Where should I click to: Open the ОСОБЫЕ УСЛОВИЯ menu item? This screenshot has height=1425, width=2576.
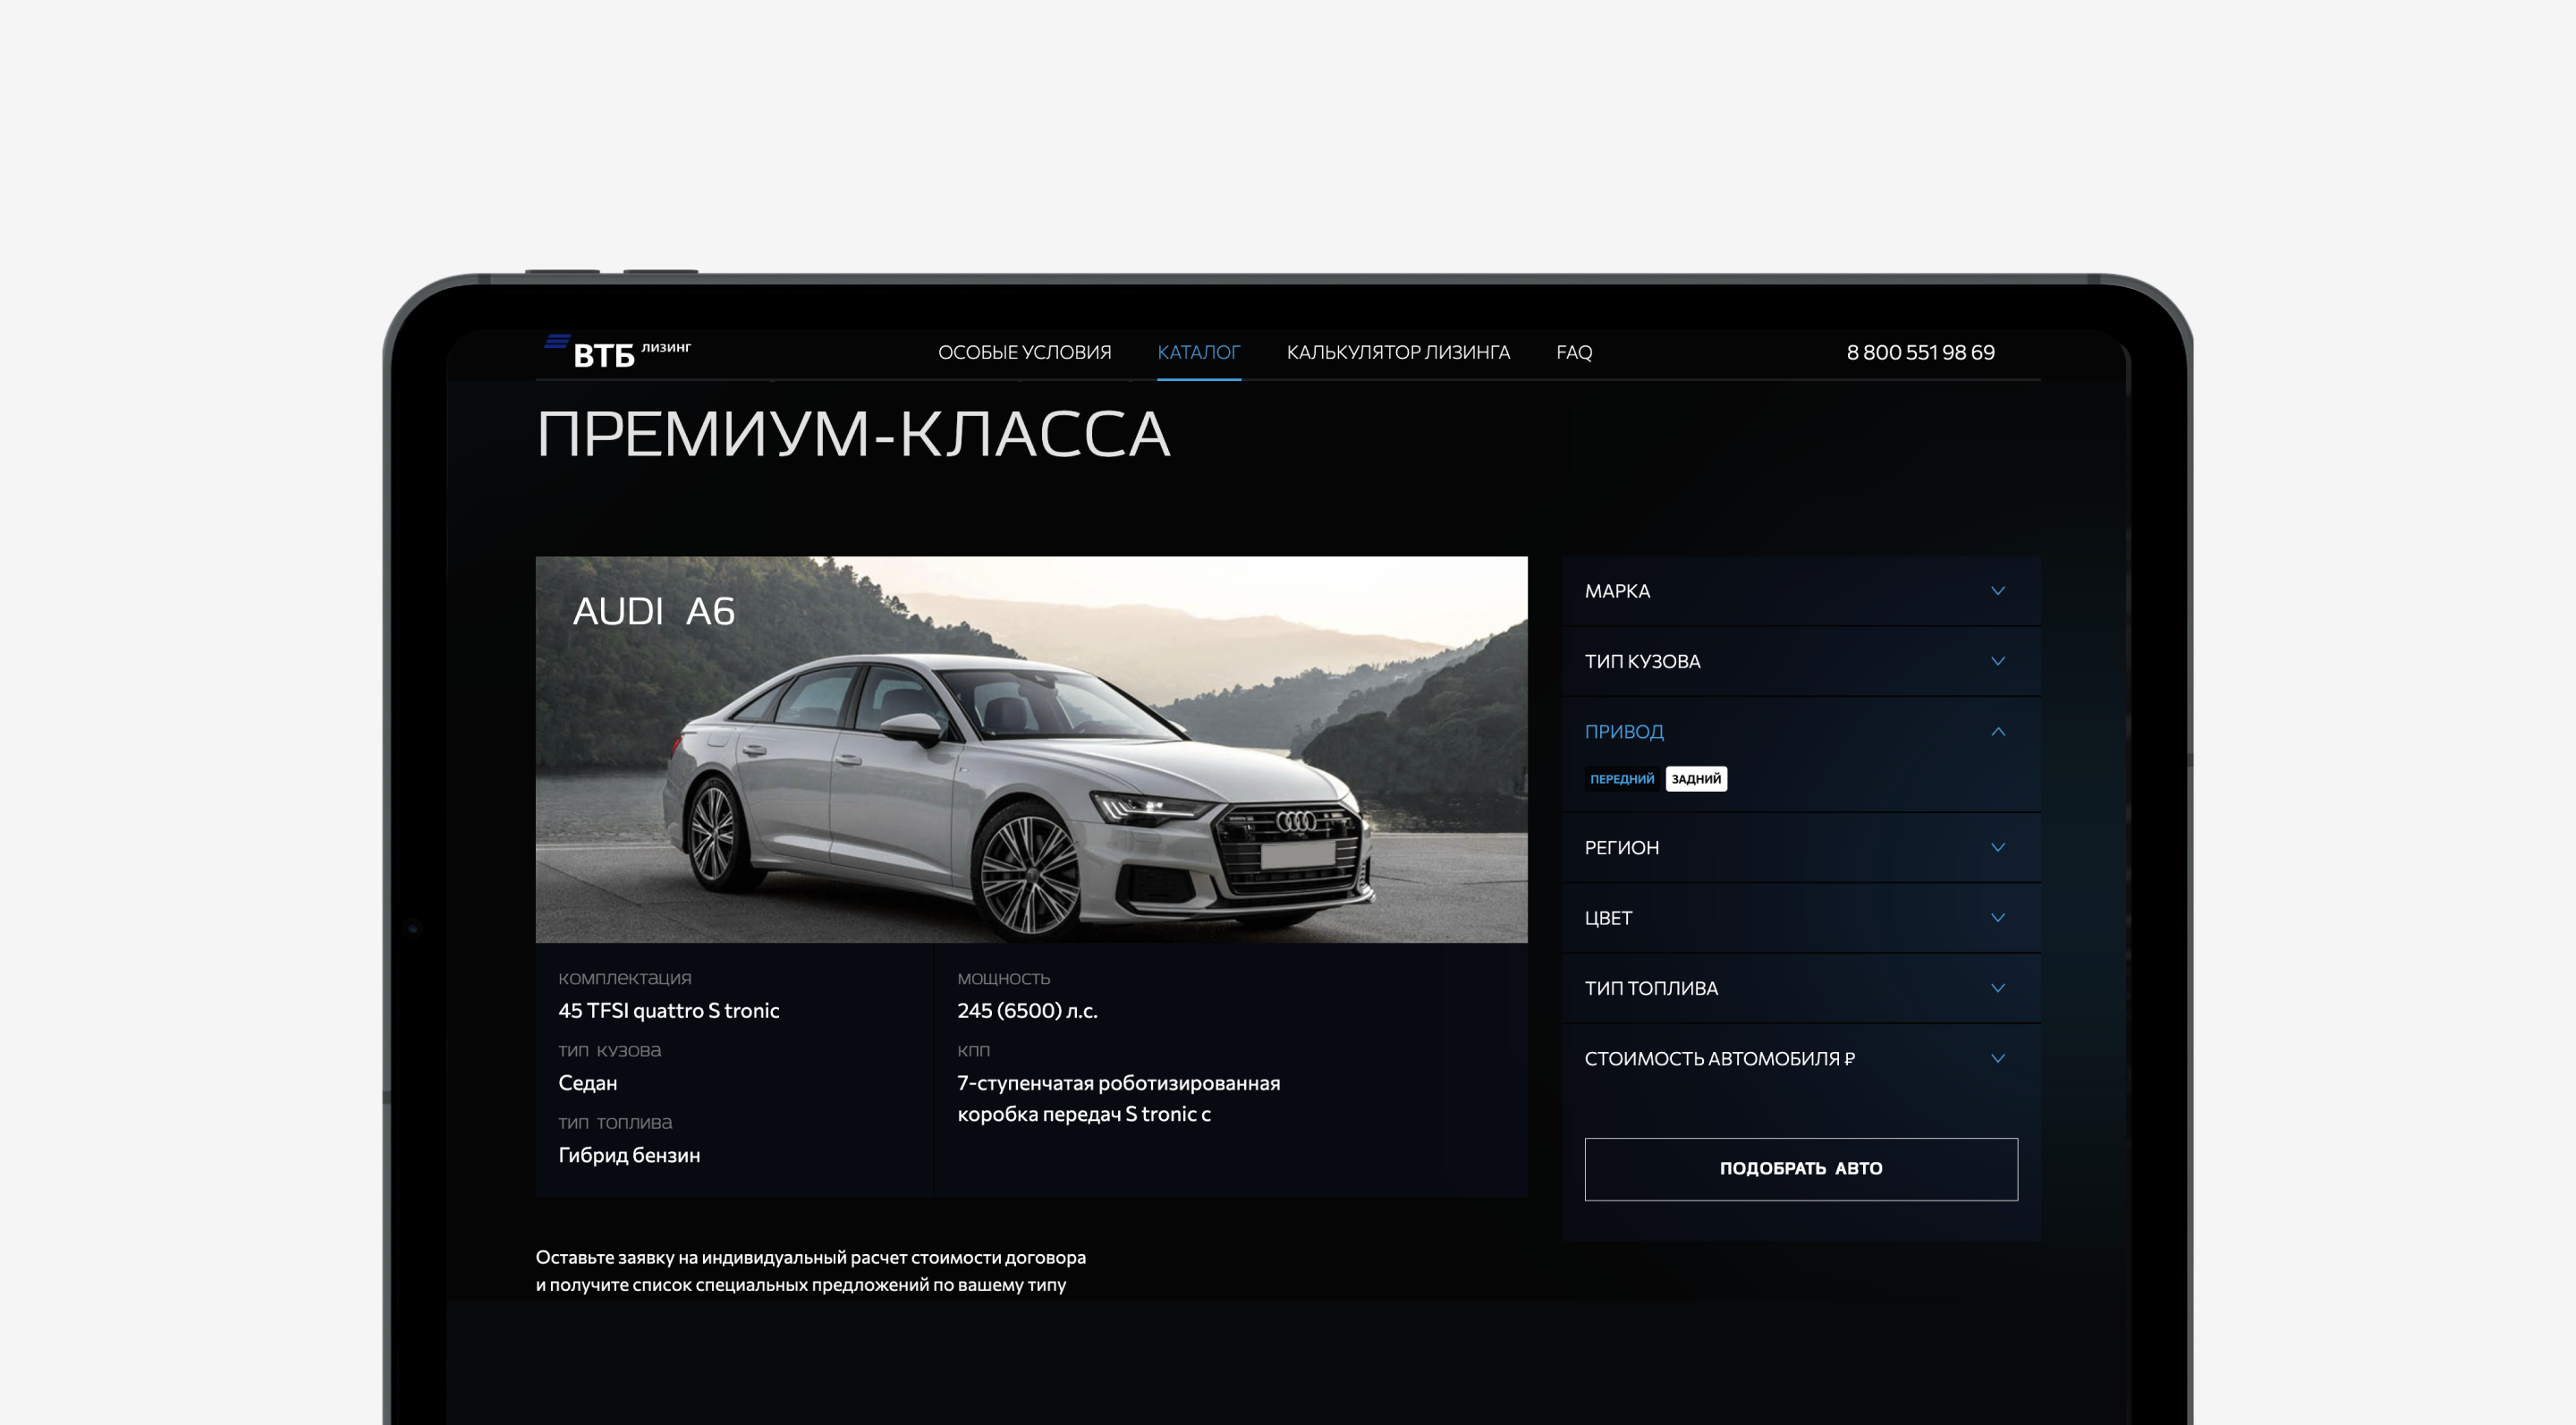[1024, 352]
